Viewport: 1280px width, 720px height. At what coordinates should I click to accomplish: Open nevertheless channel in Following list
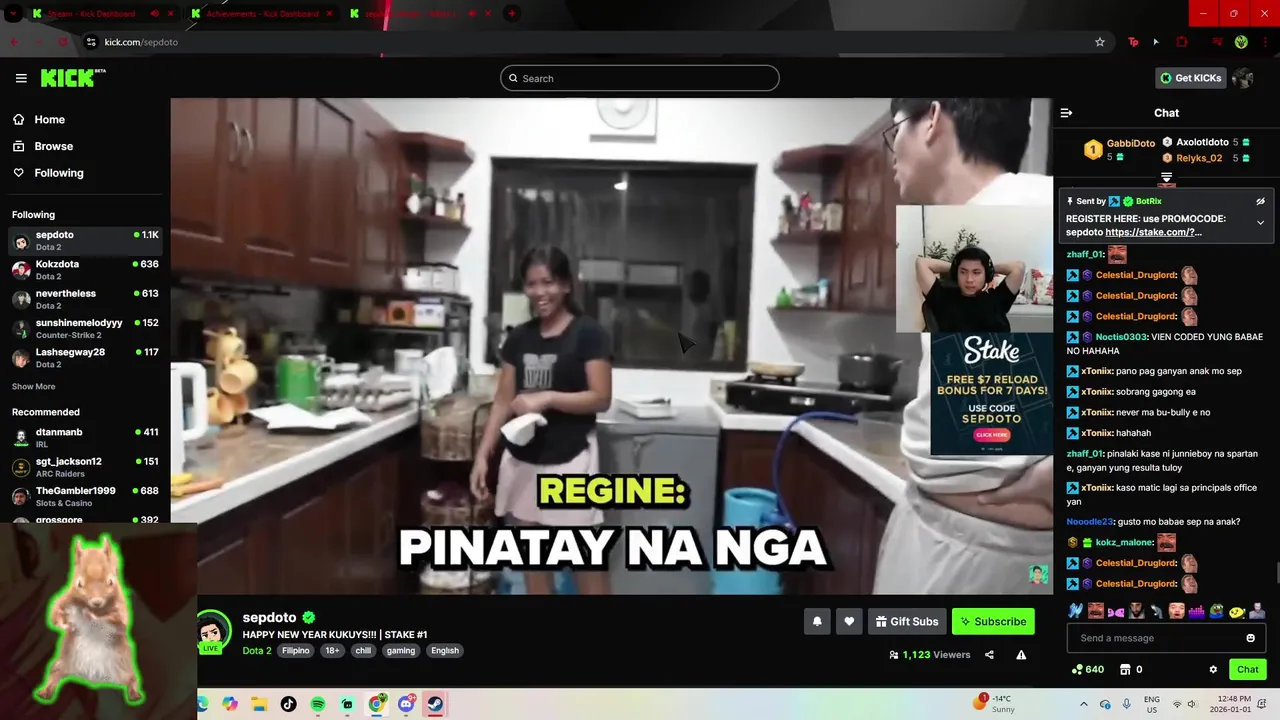85,299
